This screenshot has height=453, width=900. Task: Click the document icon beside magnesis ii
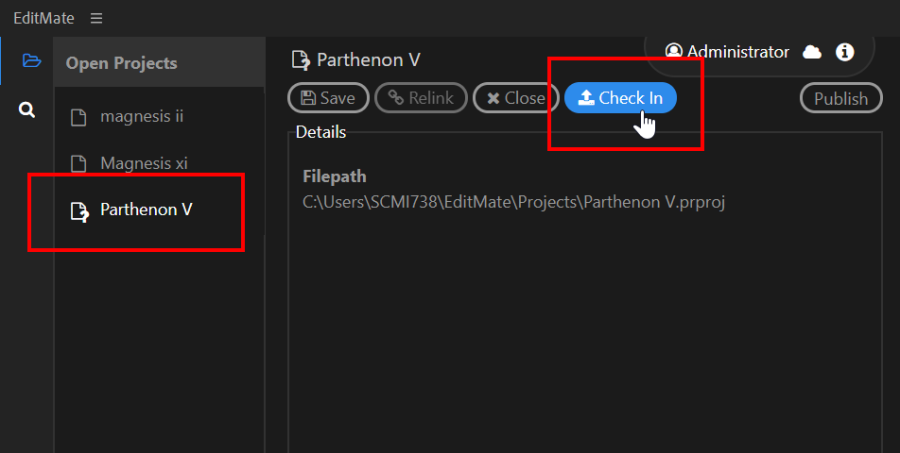[79, 117]
